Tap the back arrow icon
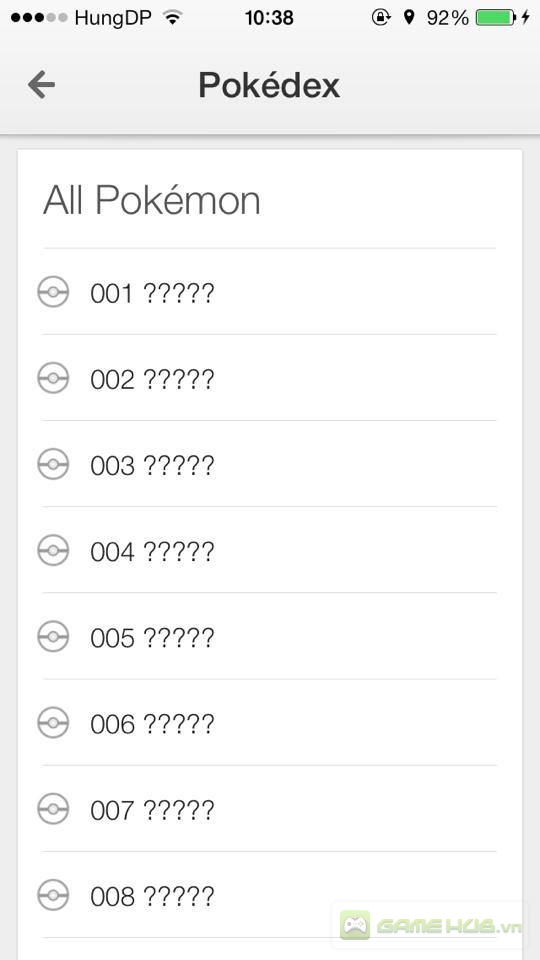 pos(42,84)
